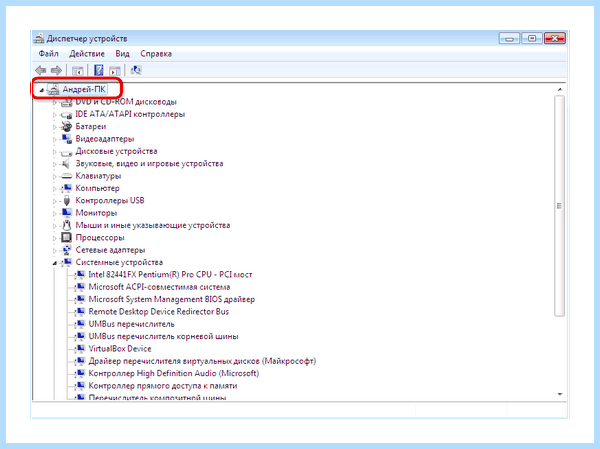Collapse the Системные устройства node arrow
The image size is (600, 449).
pos(54,263)
